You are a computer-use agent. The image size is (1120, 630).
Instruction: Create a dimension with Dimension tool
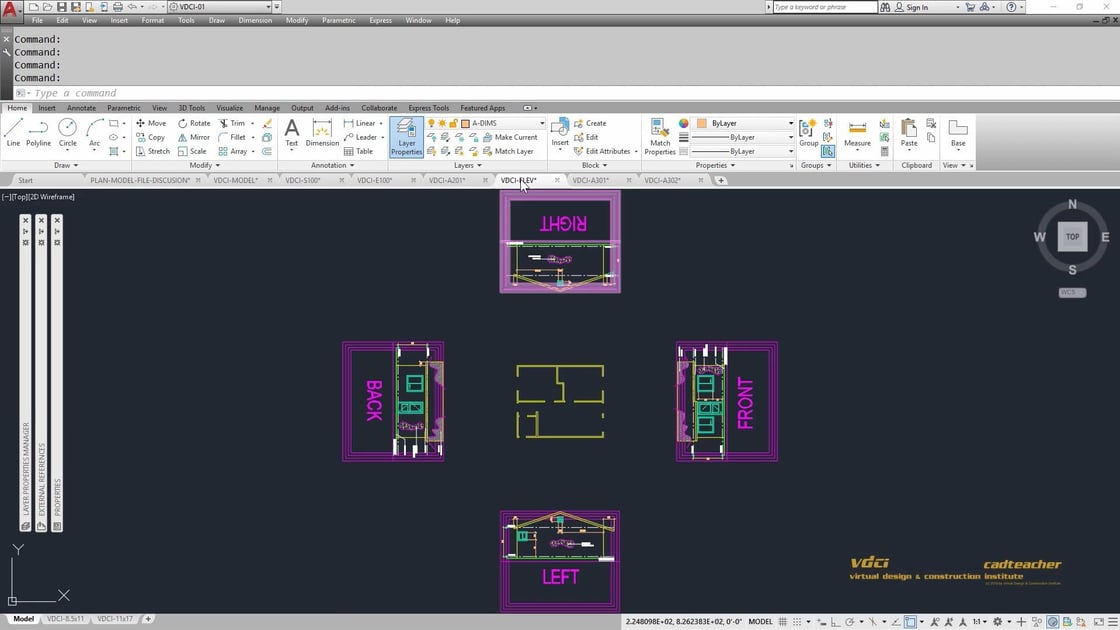(x=322, y=130)
